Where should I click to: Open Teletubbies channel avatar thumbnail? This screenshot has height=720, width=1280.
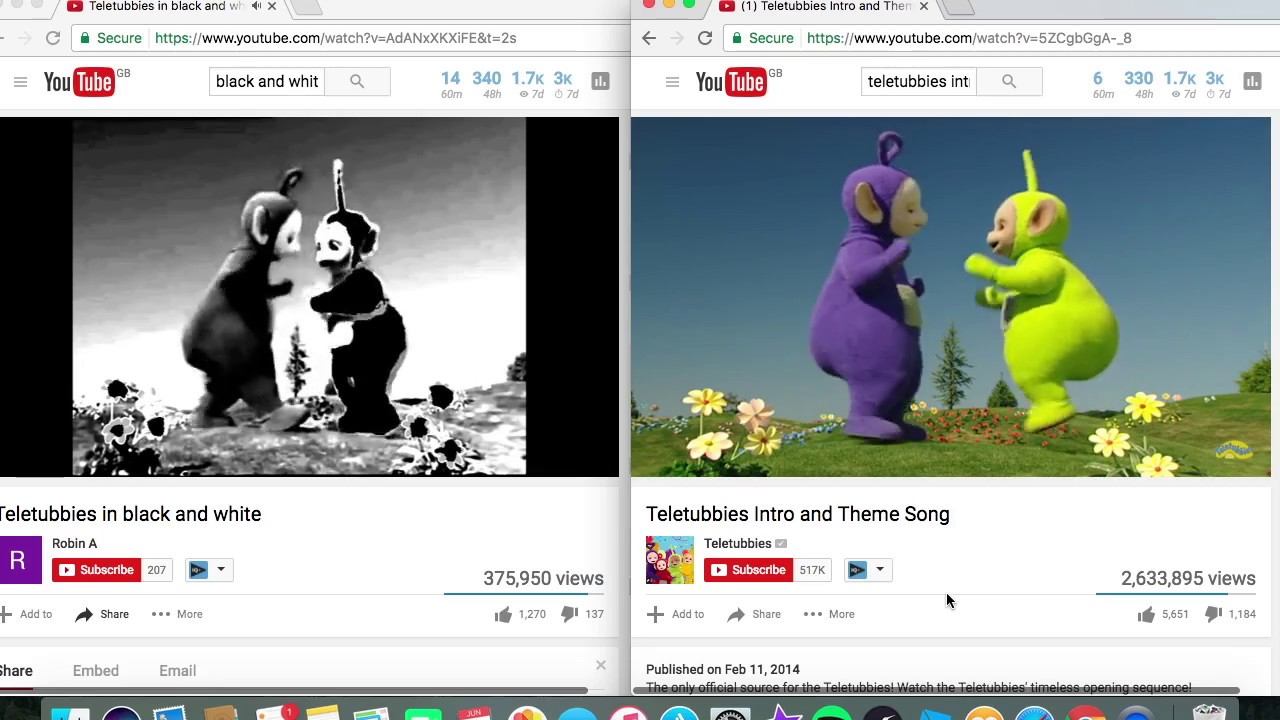coord(670,560)
